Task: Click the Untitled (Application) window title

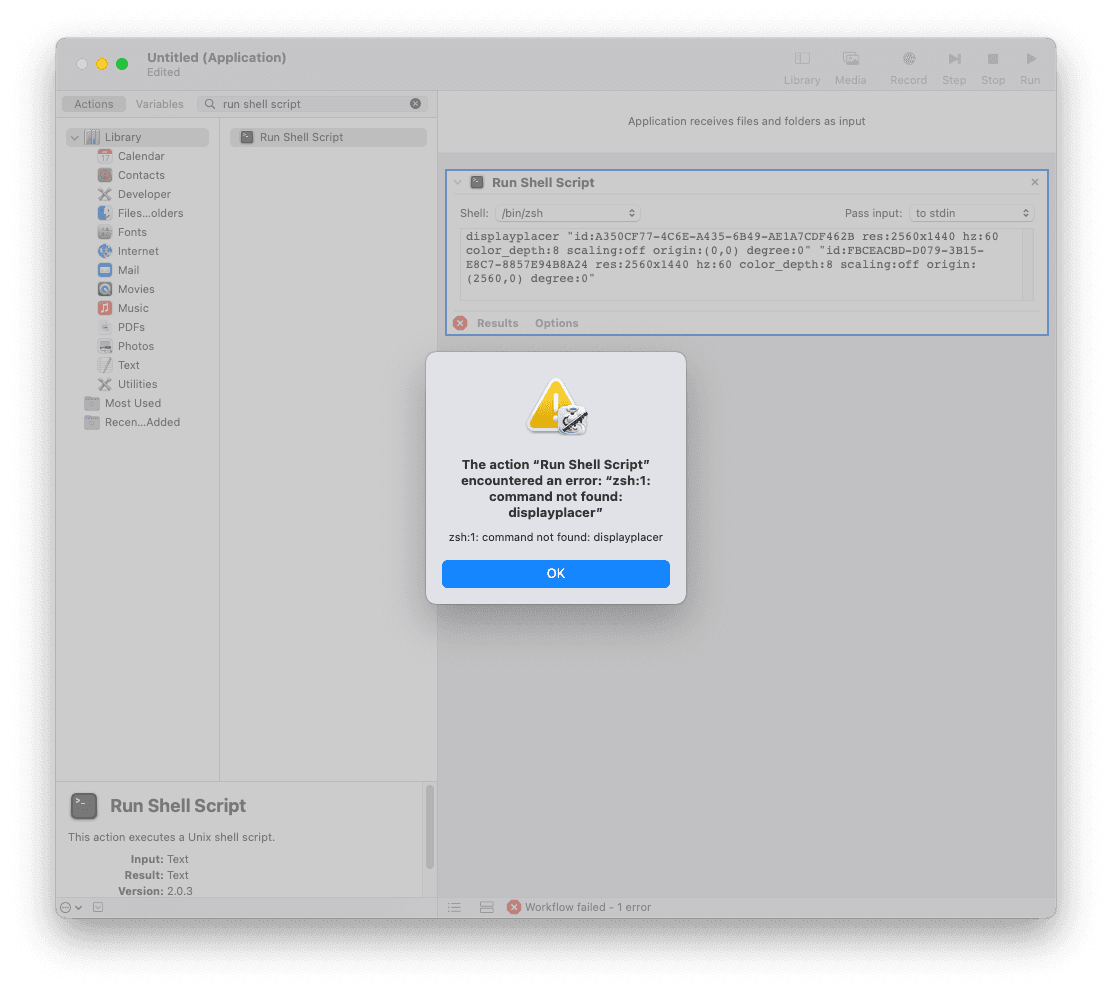Action: coord(216,57)
